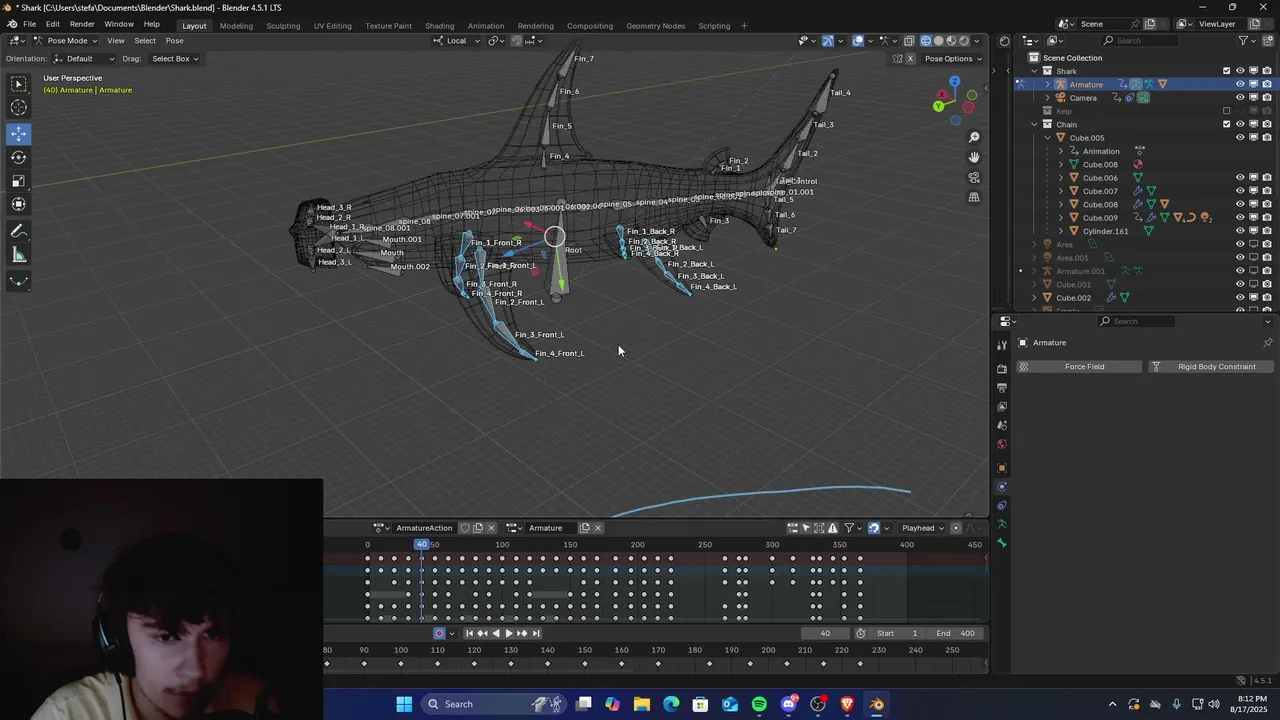The image size is (1280, 720).
Task: Select the Transform tool
Action: [x=18, y=205]
